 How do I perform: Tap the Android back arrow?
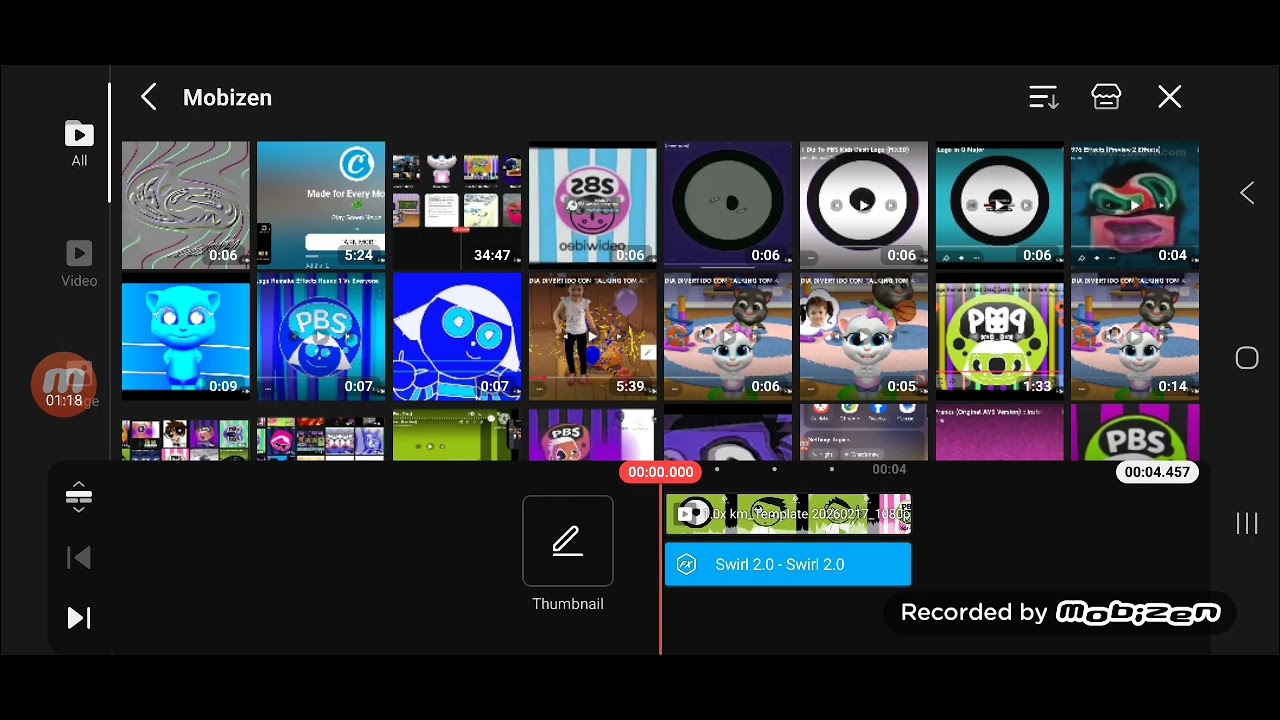1247,193
